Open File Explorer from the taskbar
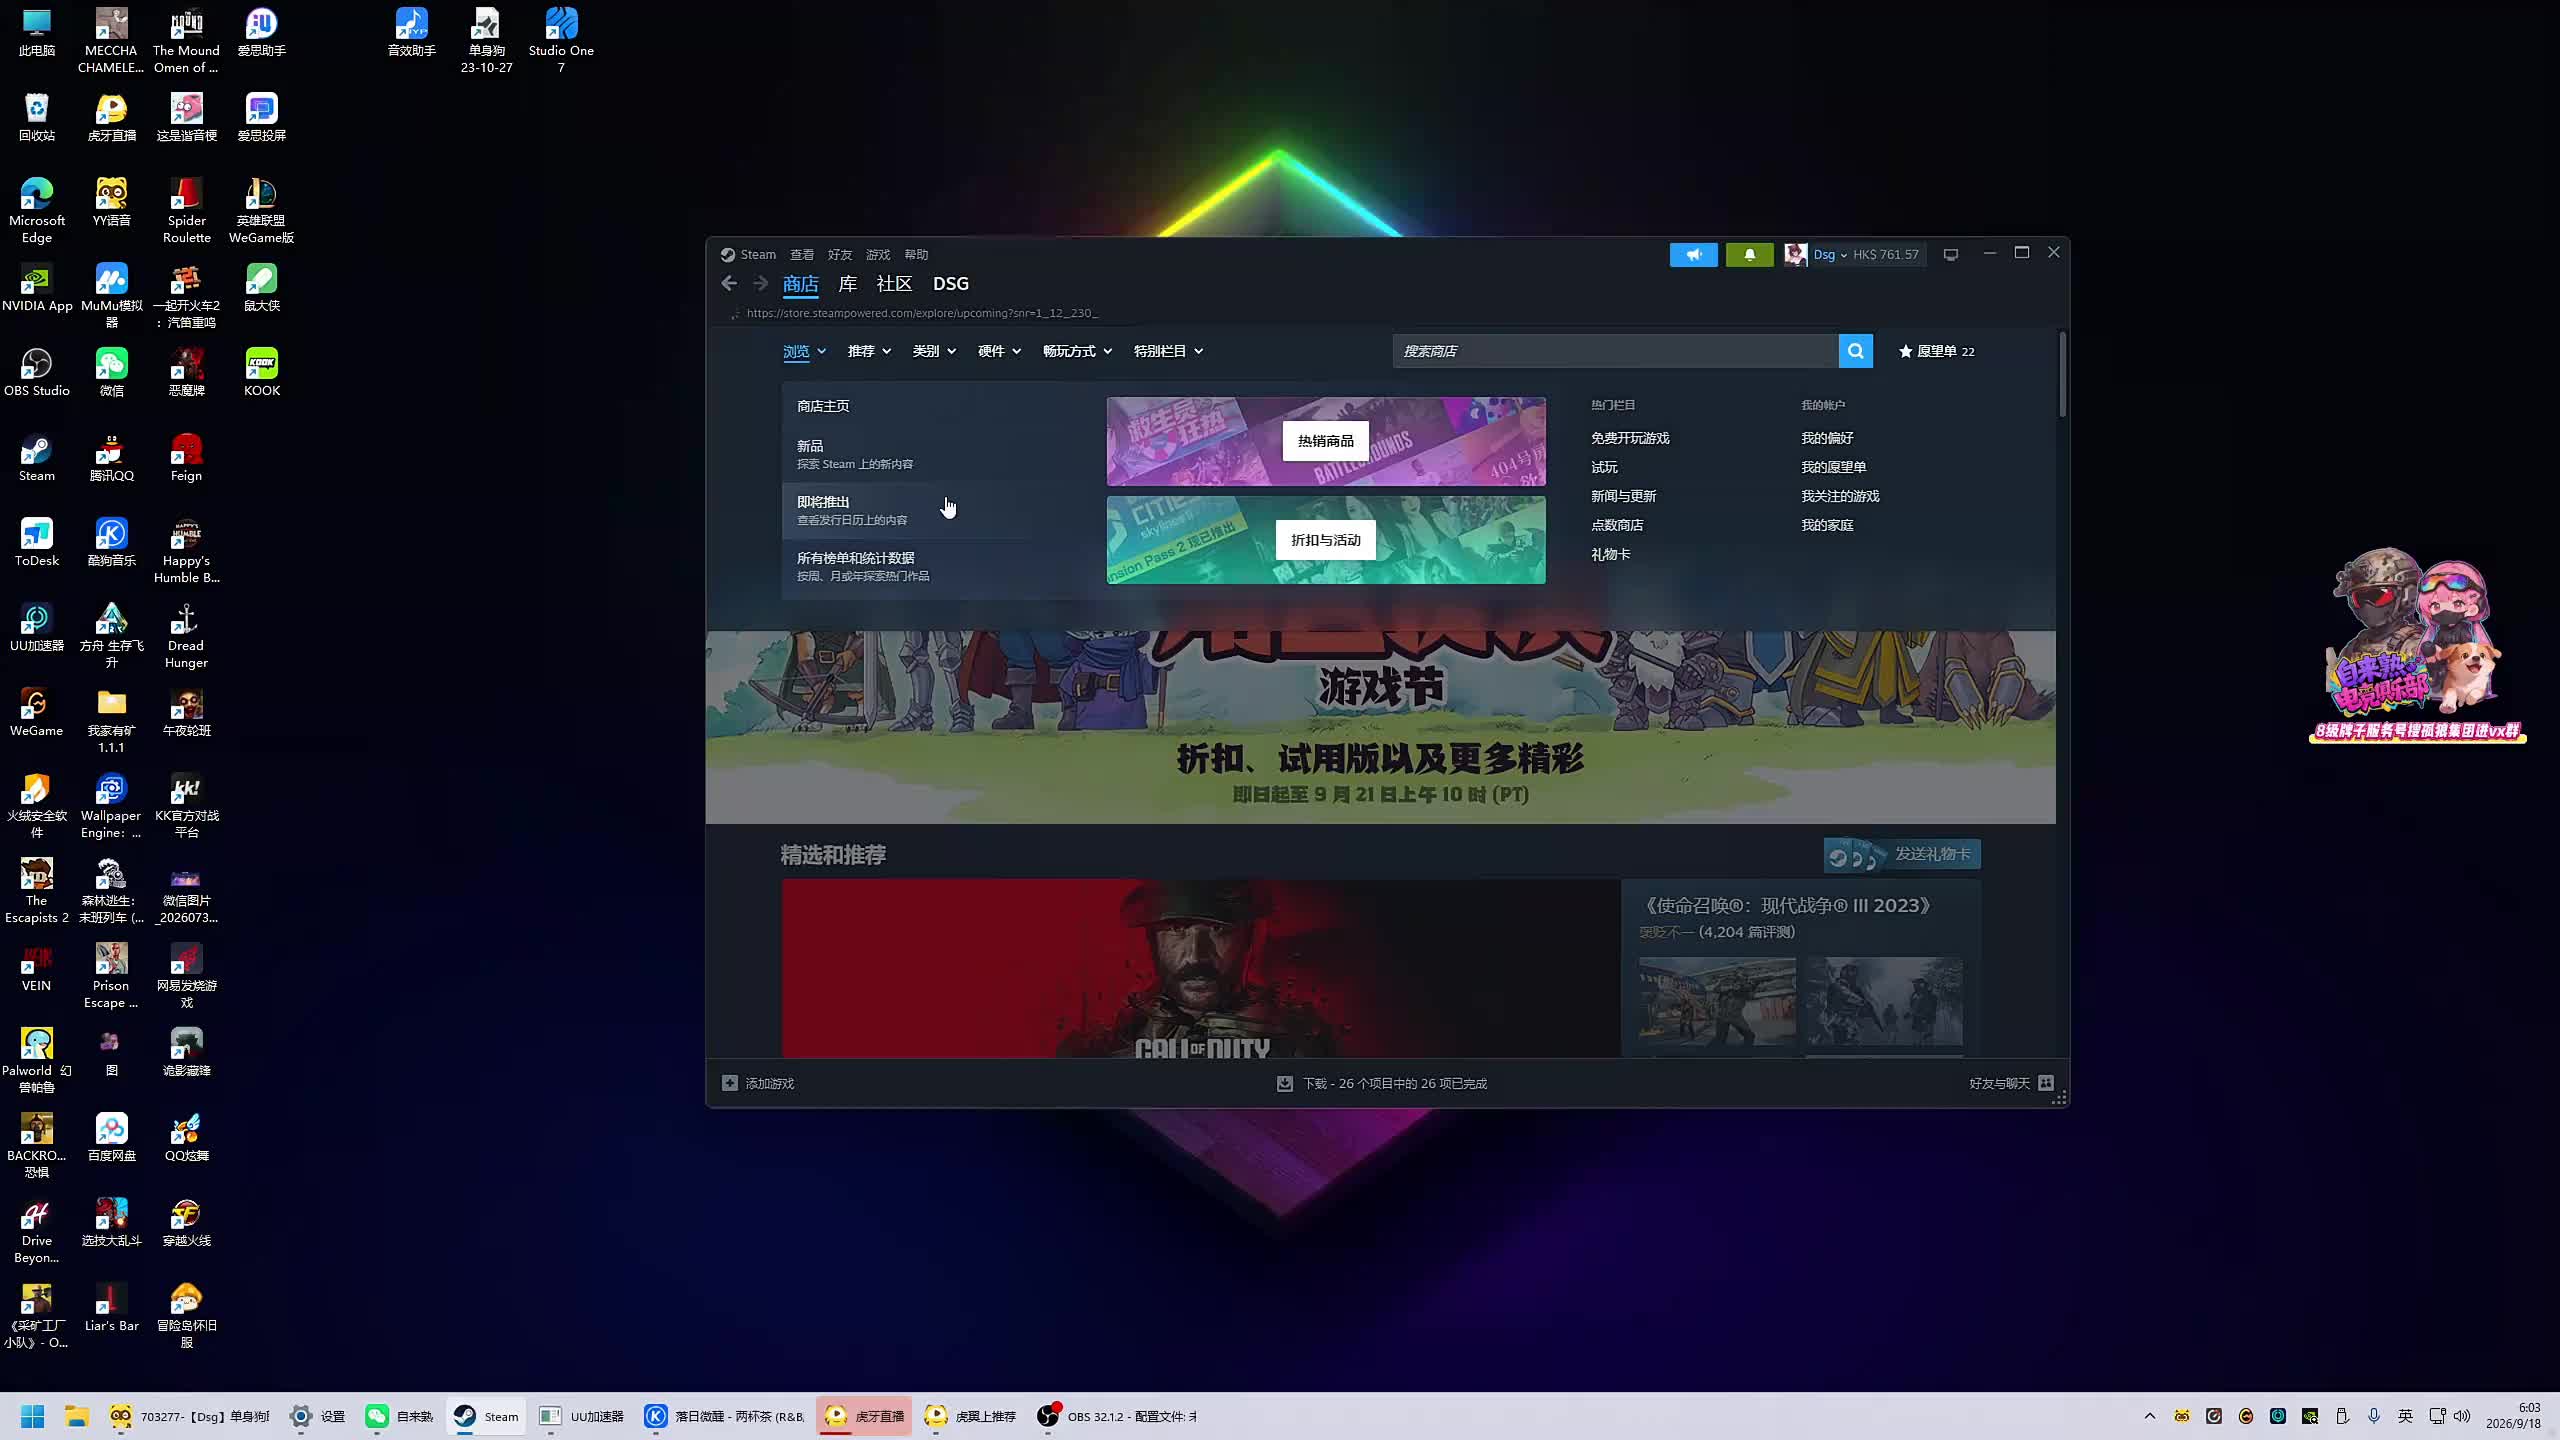2560x1440 pixels. coord(77,1416)
